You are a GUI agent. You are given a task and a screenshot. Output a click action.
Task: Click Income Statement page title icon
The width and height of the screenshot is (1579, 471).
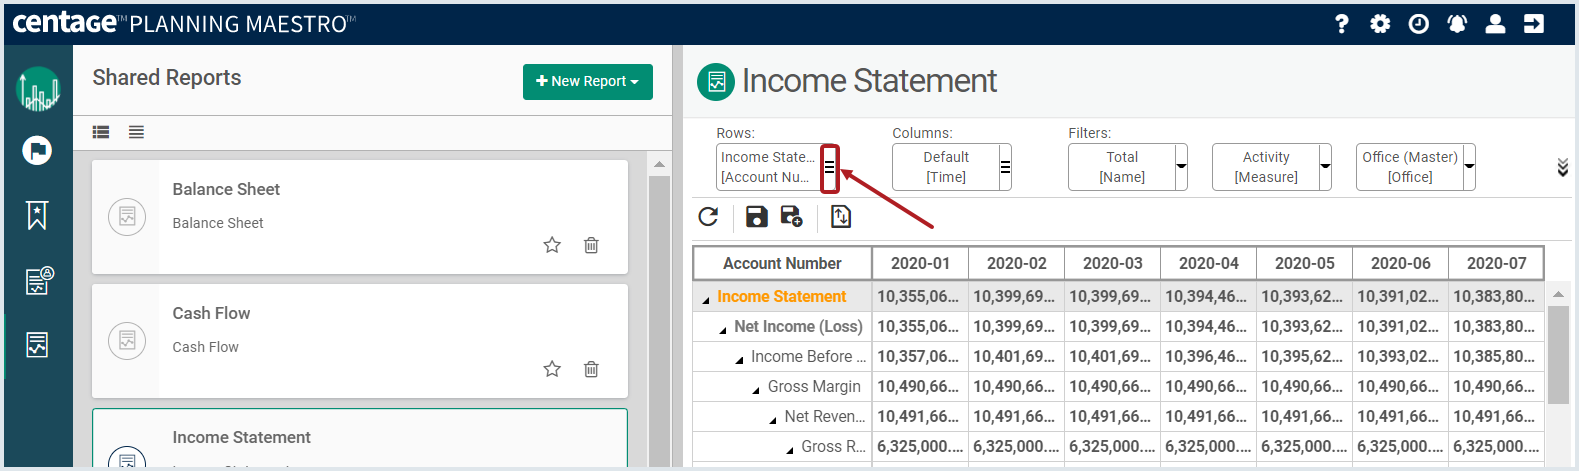(716, 82)
